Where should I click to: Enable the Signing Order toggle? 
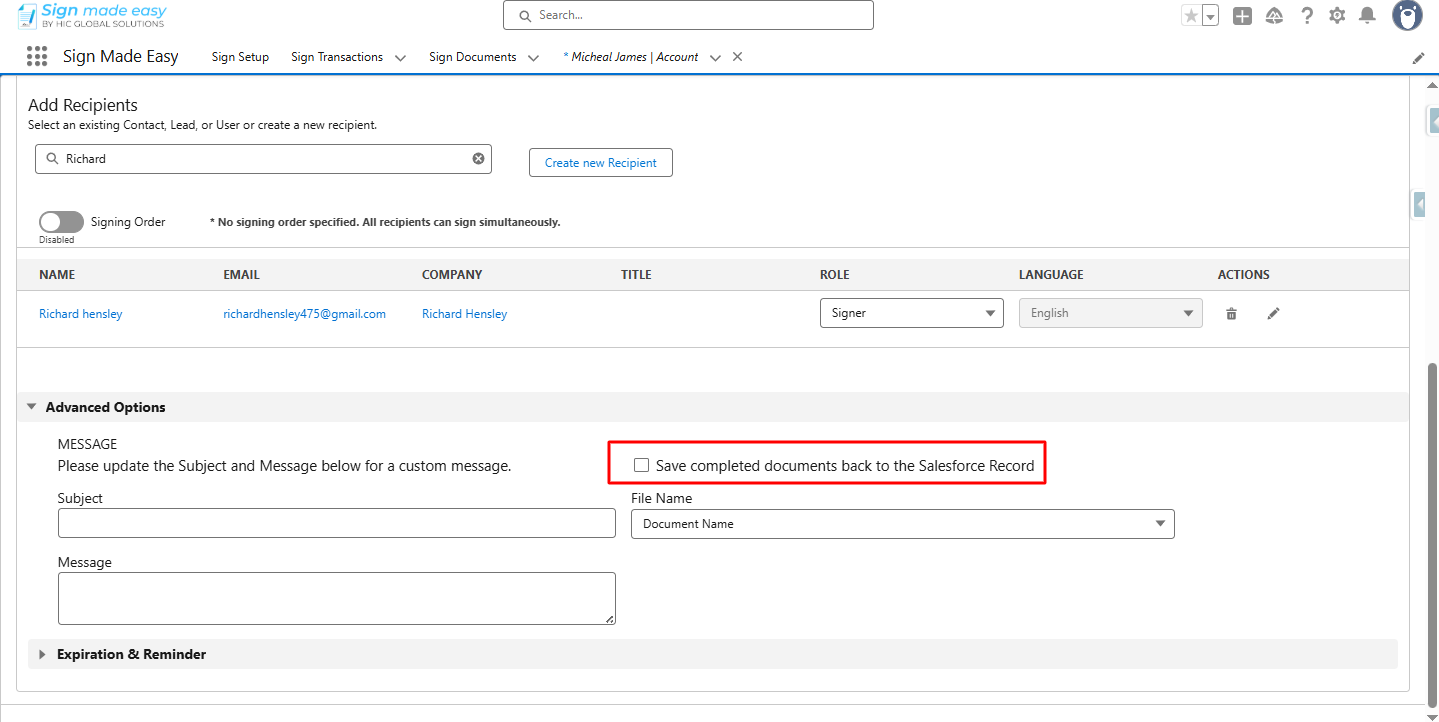pos(61,222)
